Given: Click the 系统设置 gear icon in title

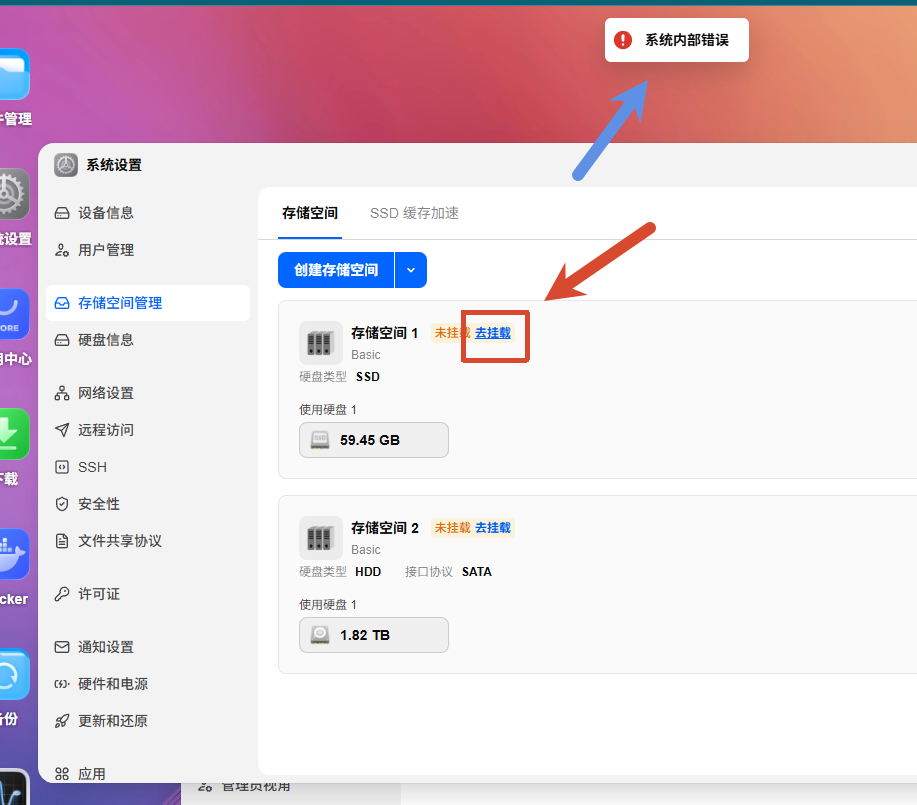Looking at the screenshot, I should (66, 165).
